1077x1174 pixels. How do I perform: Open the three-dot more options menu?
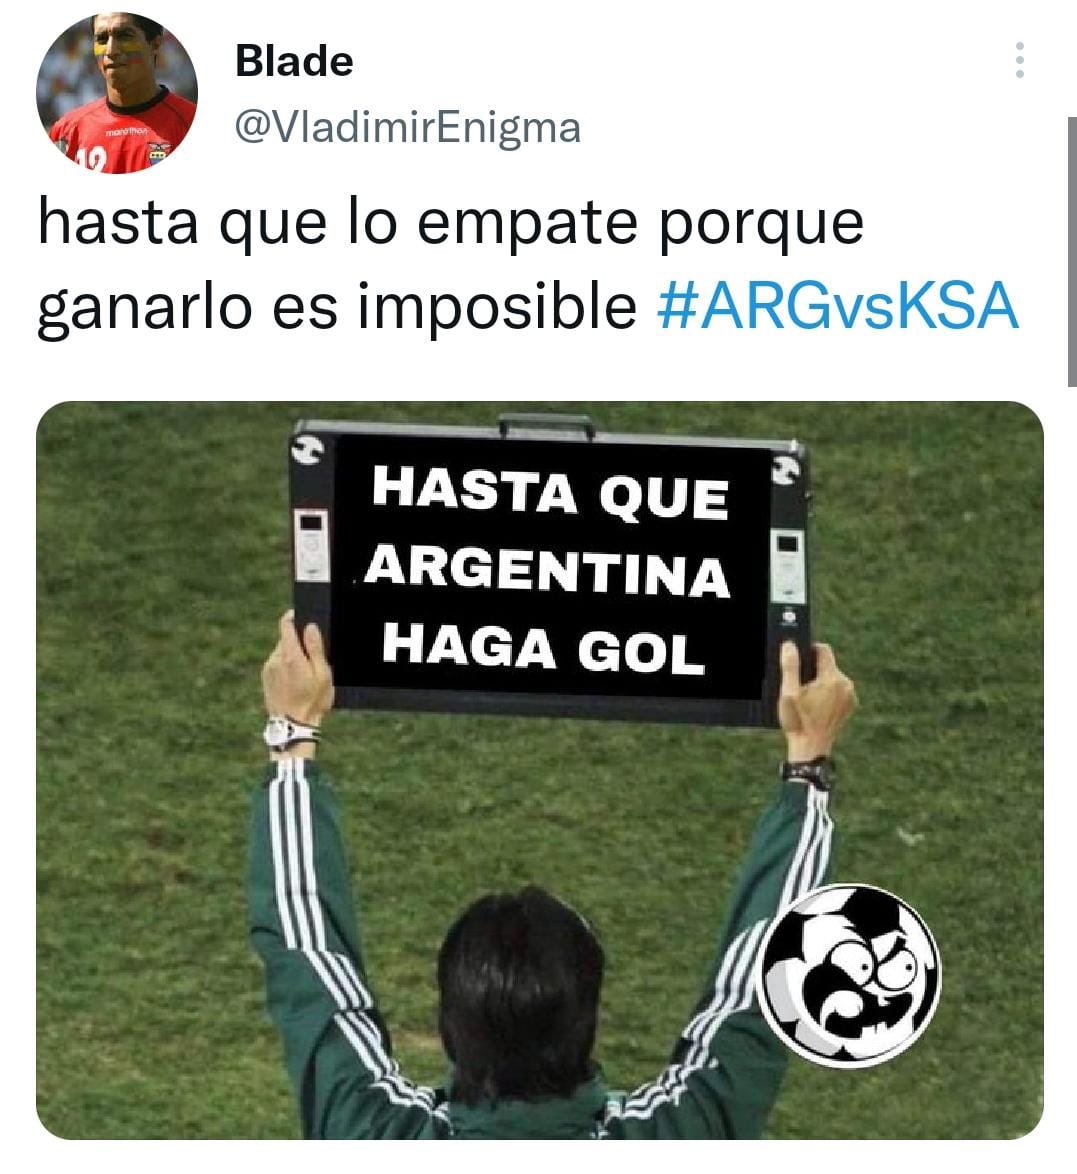pos(1019,60)
